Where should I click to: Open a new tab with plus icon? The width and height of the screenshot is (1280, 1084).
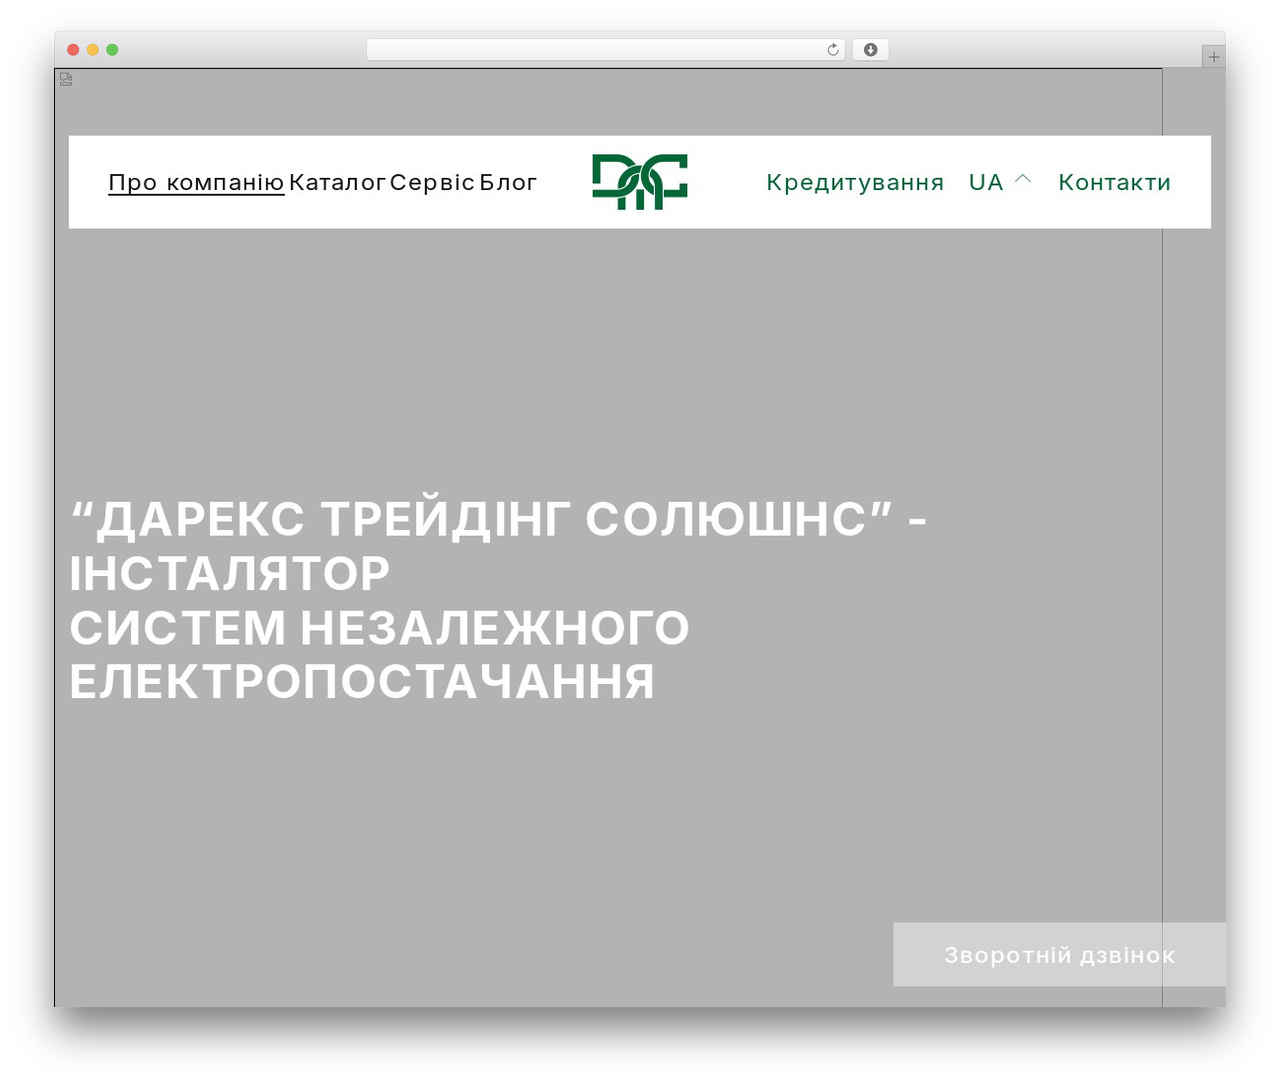(1213, 57)
